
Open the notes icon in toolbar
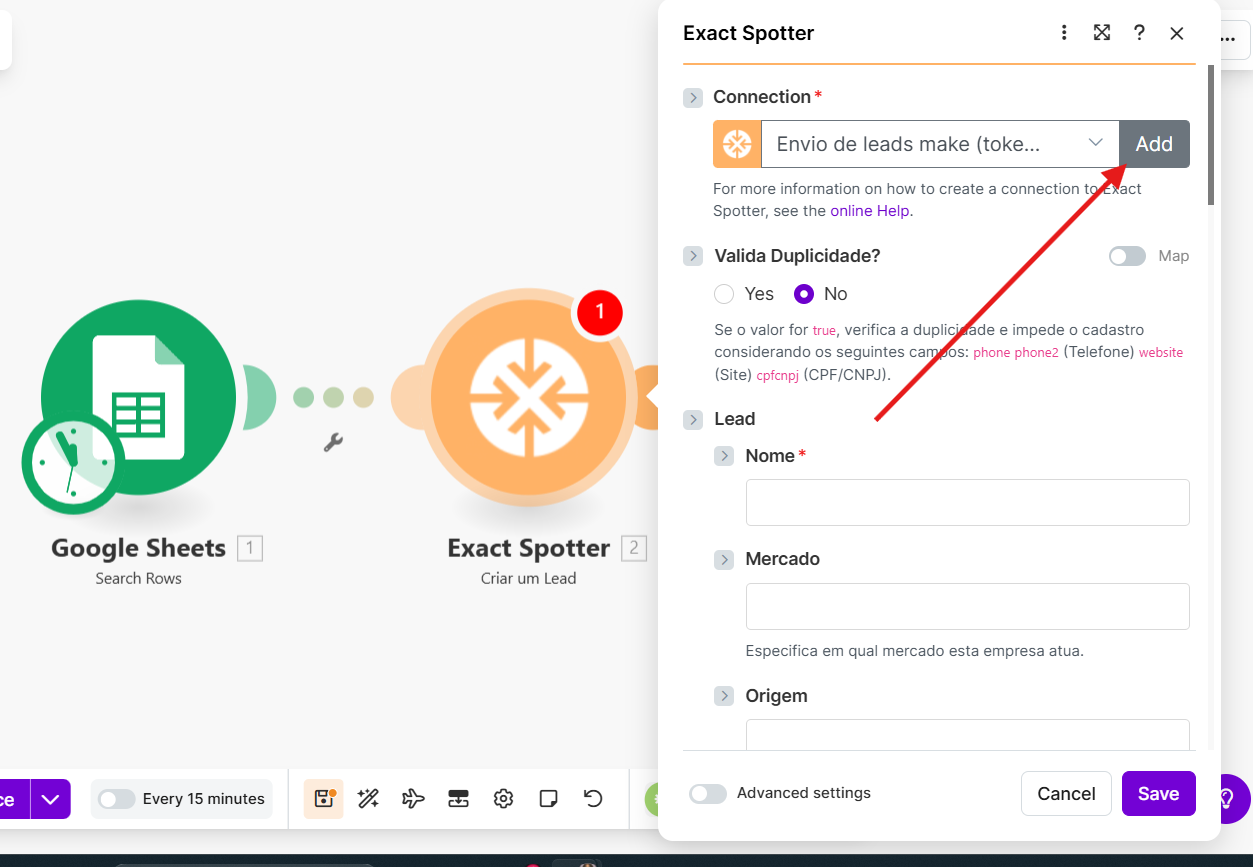(548, 798)
